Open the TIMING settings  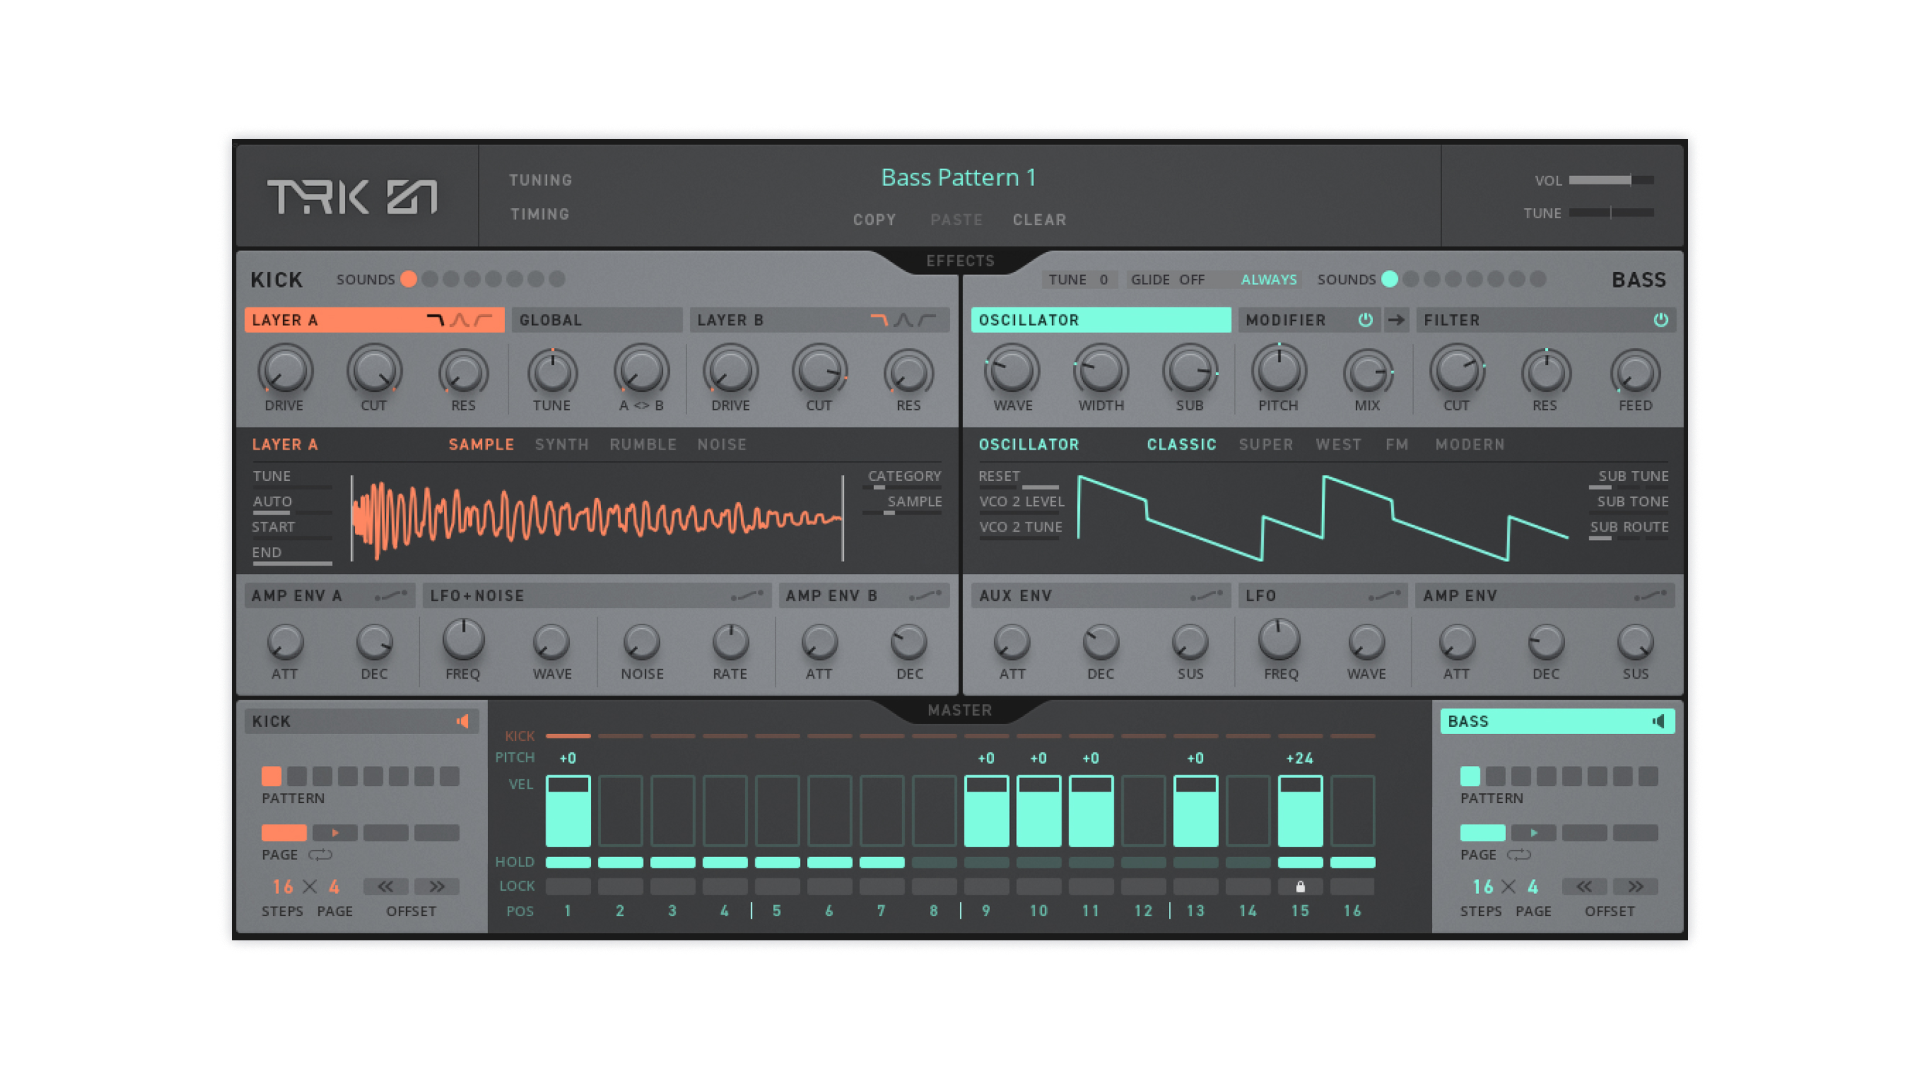(540, 215)
